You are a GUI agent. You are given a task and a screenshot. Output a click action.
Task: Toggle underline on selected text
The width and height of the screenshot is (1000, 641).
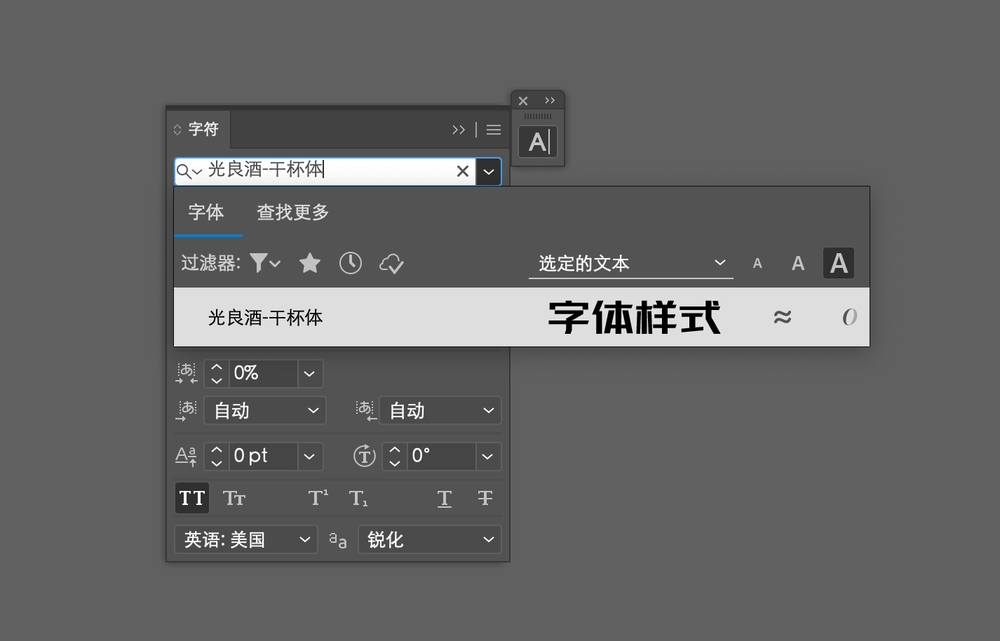click(x=444, y=497)
